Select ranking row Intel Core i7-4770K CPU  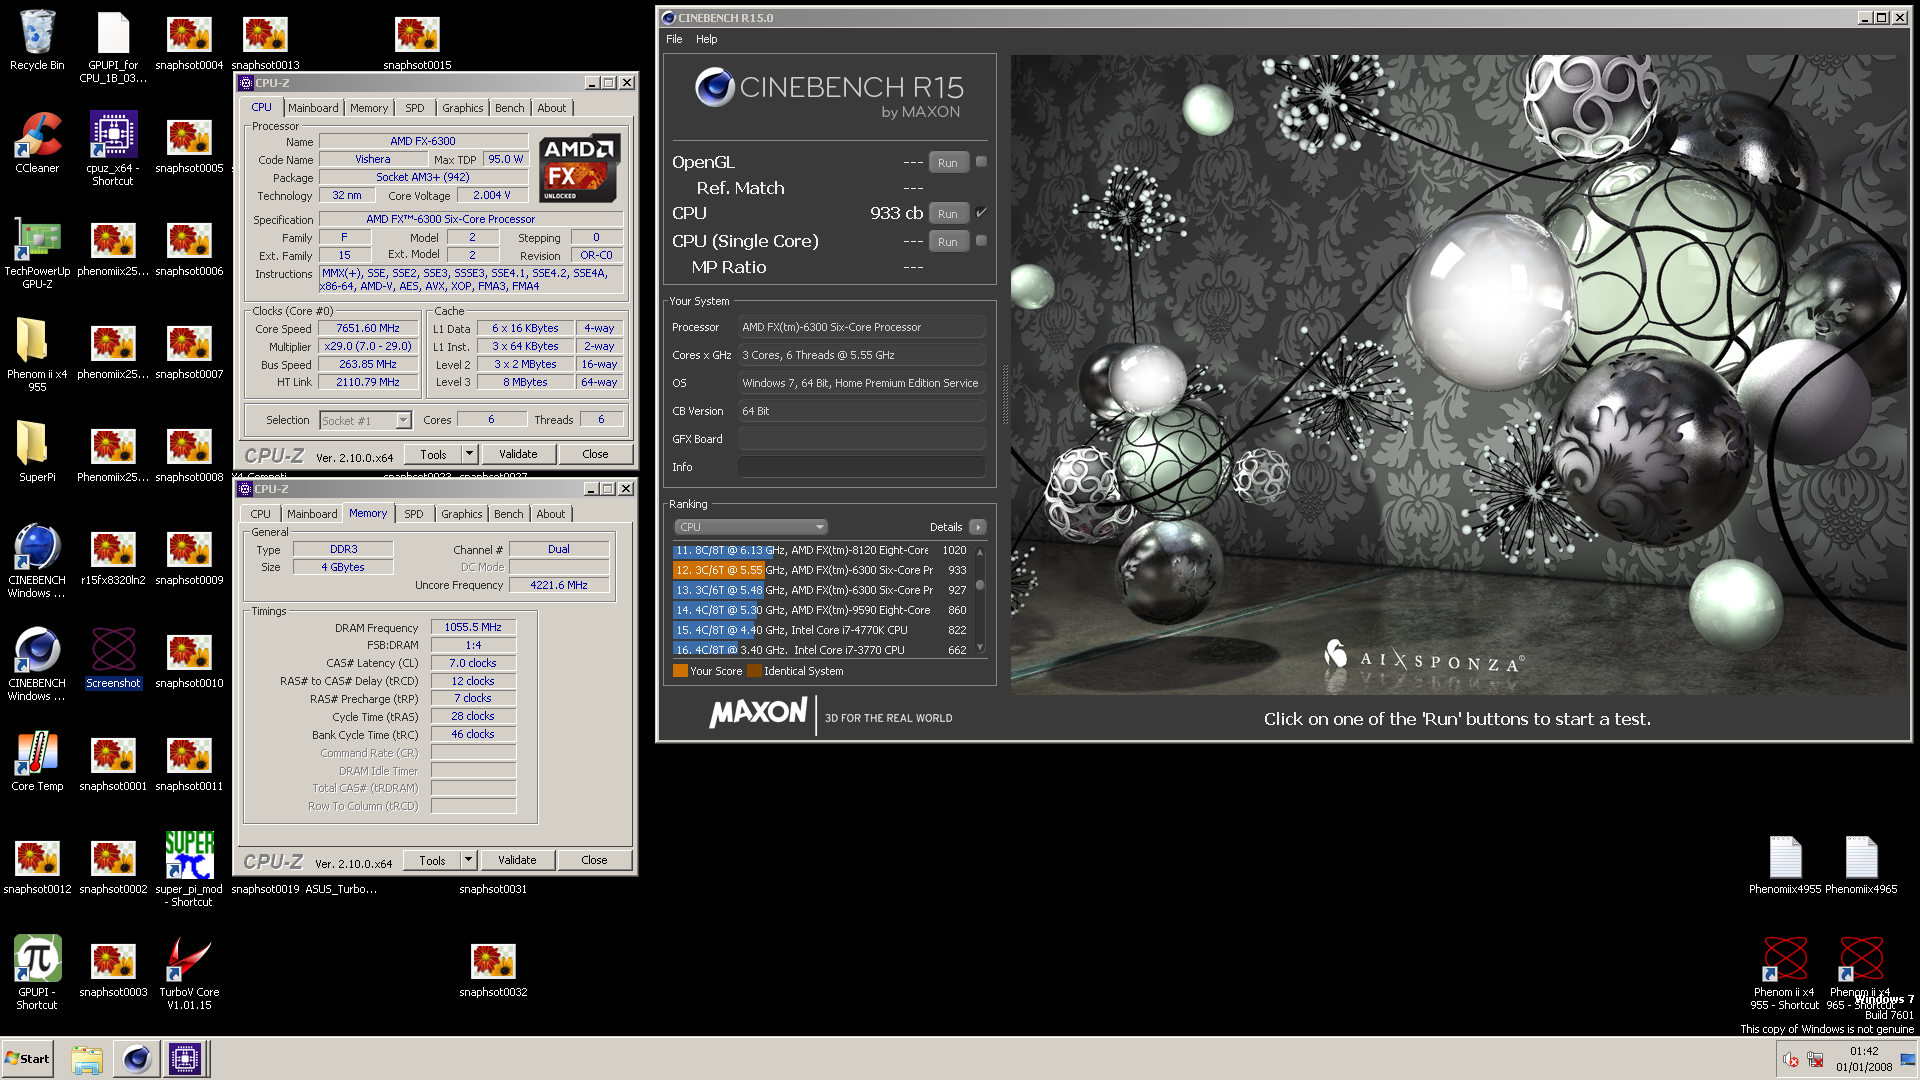(821, 630)
